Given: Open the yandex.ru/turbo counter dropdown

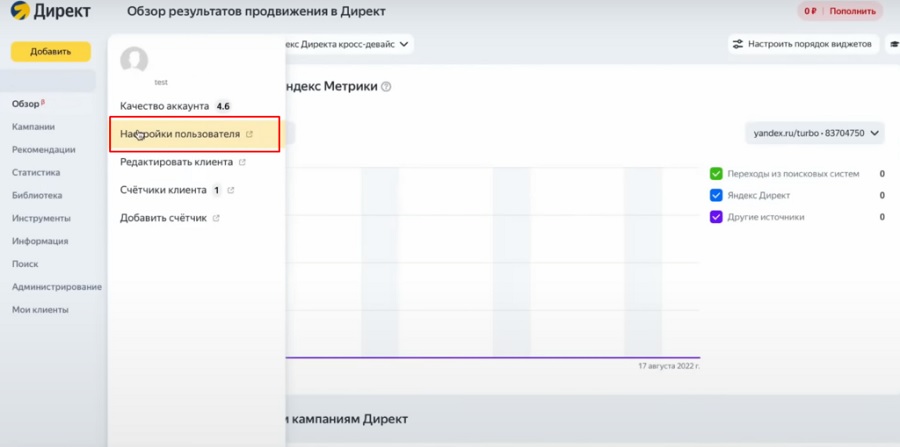Looking at the screenshot, I should tap(814, 133).
